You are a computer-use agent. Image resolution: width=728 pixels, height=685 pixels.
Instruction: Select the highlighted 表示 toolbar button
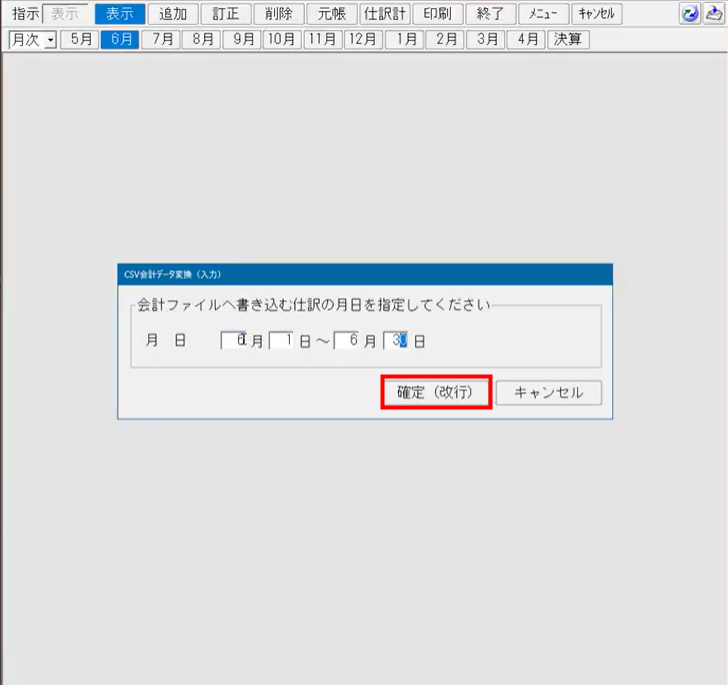tap(120, 14)
